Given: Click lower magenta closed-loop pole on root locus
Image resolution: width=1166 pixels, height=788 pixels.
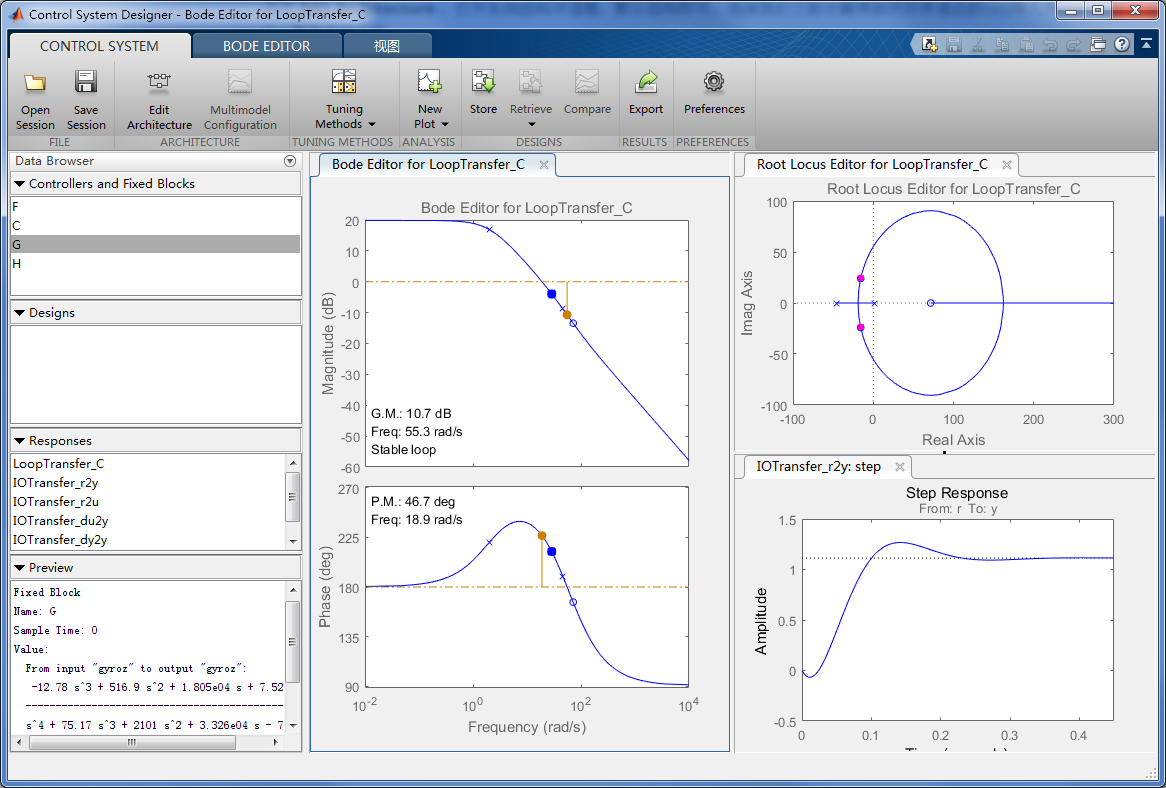Looking at the screenshot, I should pyautogui.click(x=860, y=328).
